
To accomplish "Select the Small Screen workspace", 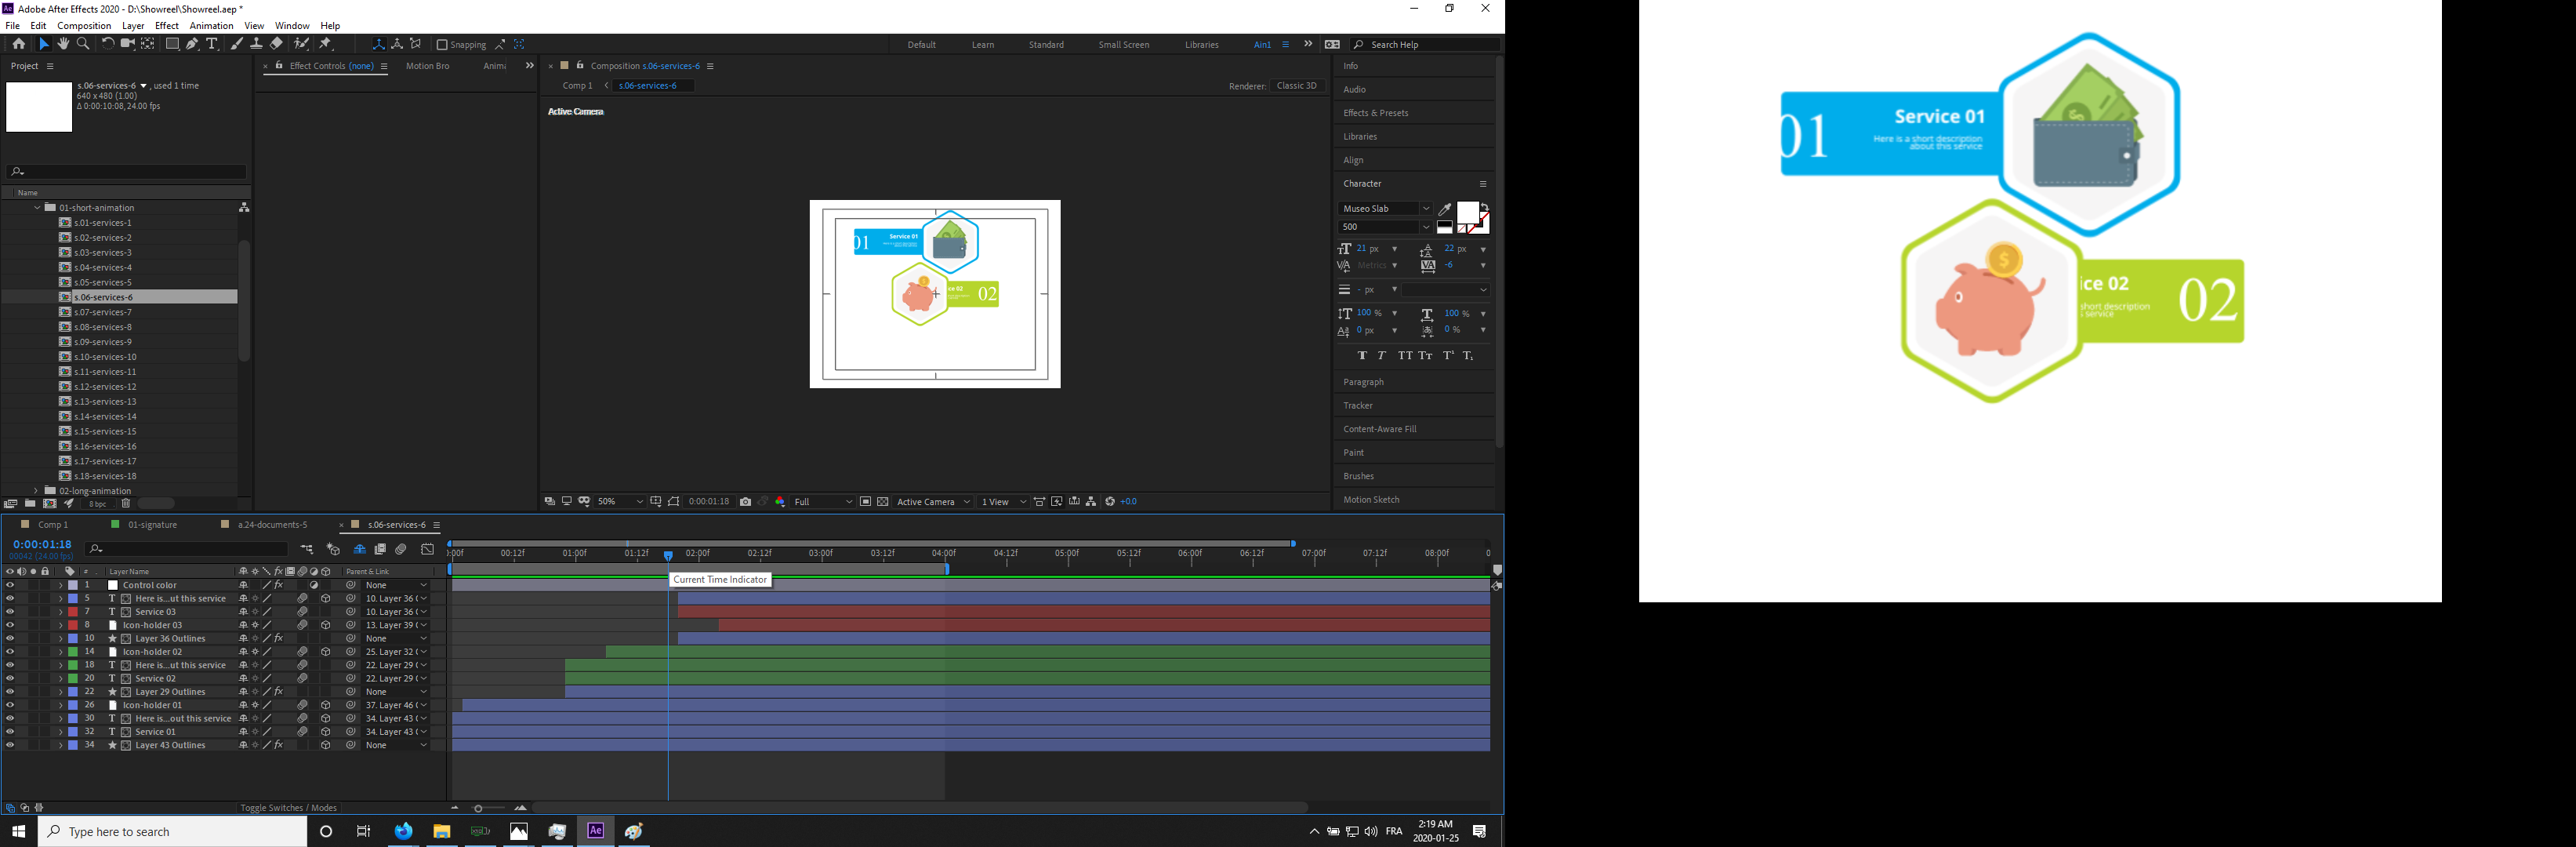I will point(1124,45).
